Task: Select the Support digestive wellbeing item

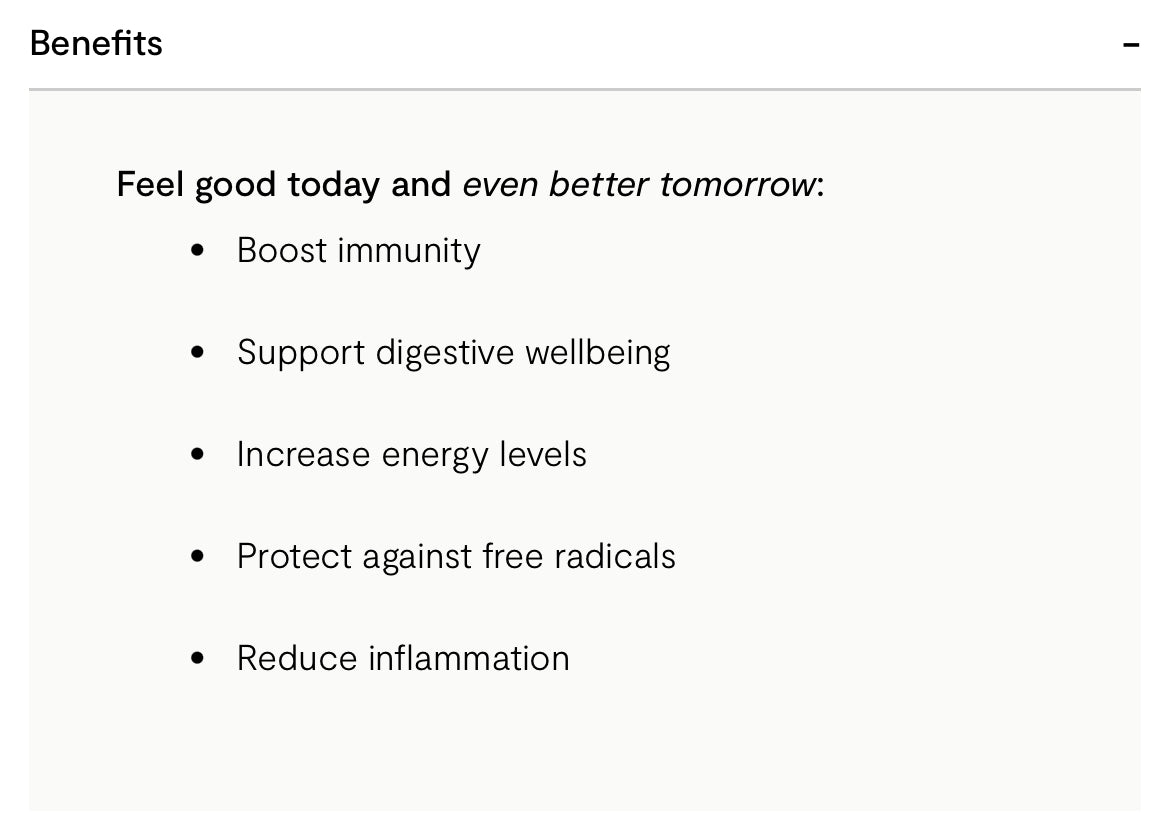Action: [x=453, y=352]
